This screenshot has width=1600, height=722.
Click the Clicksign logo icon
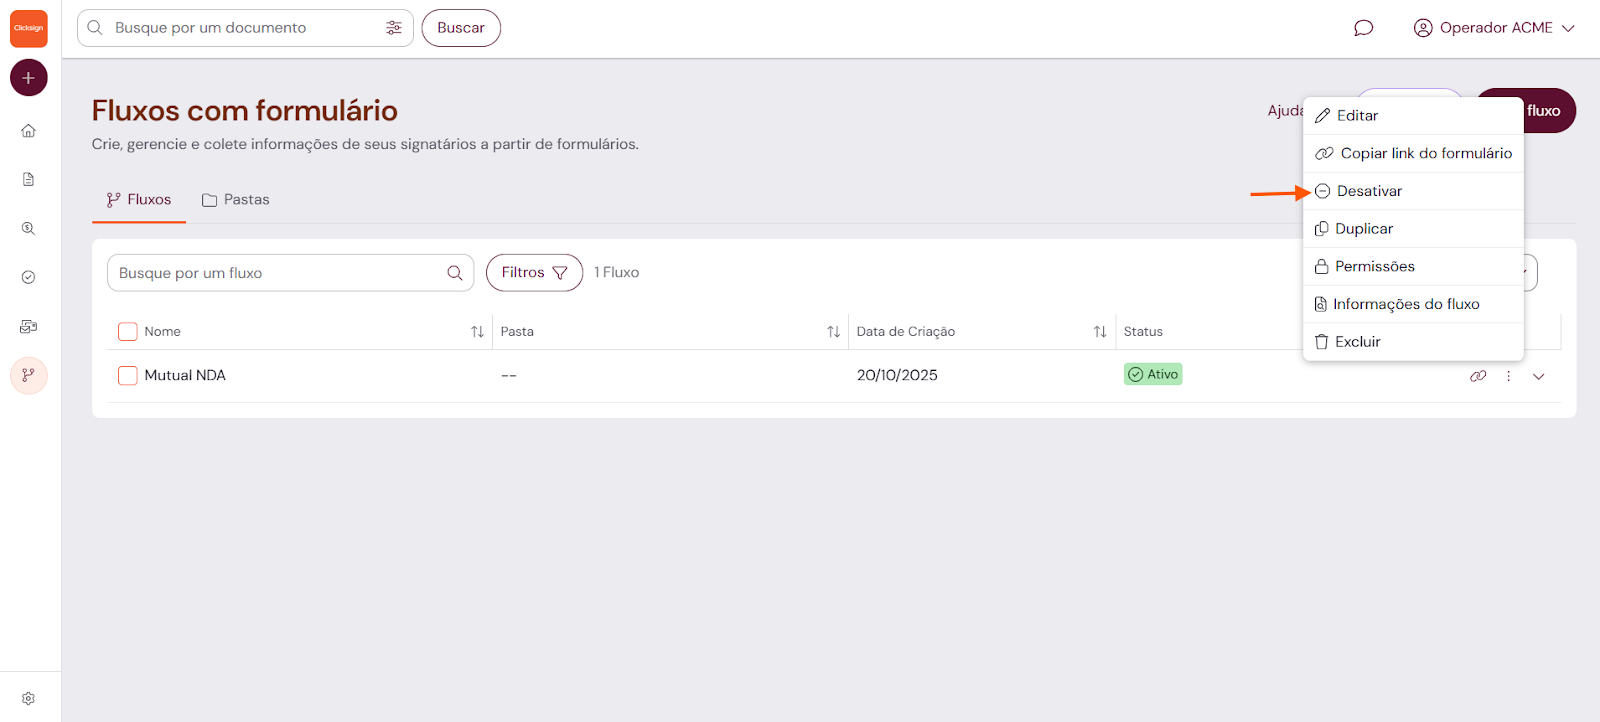tap(29, 28)
